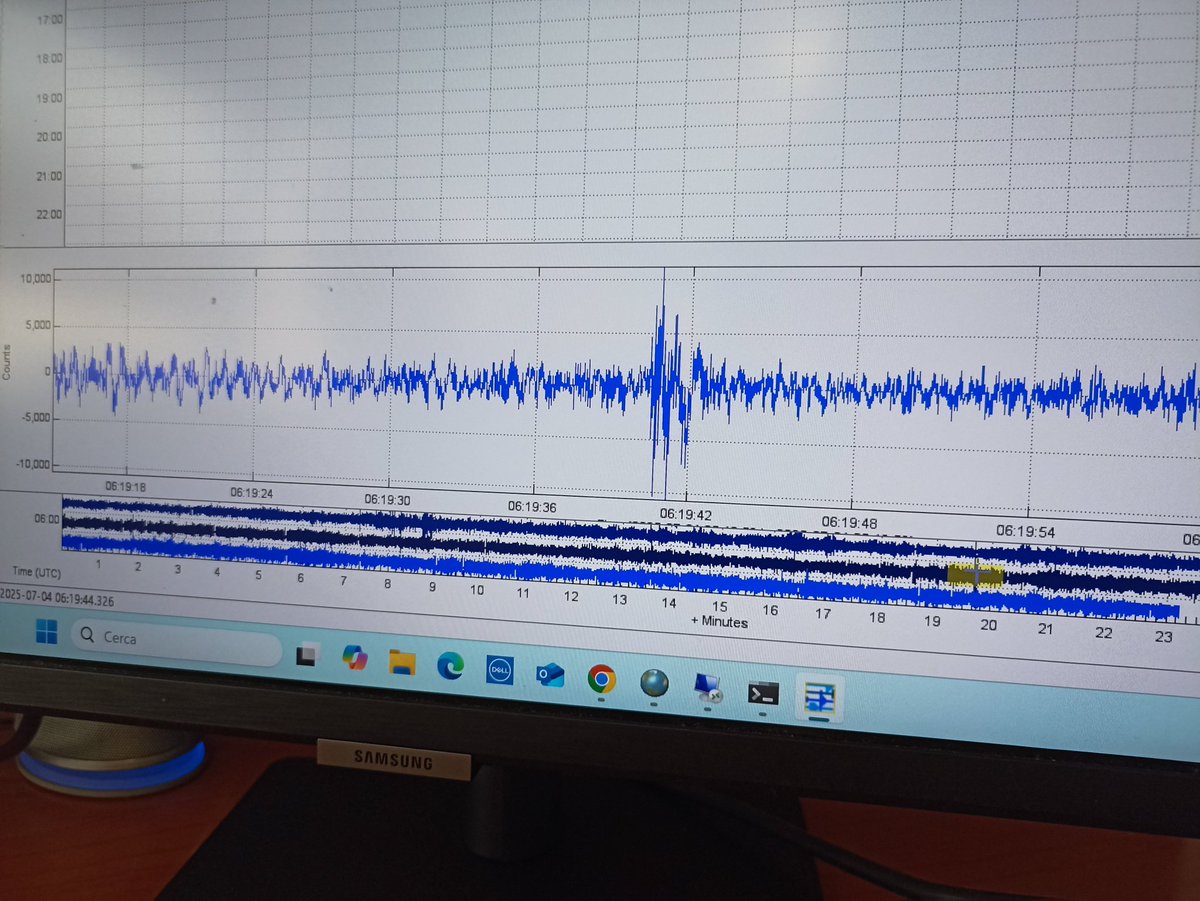Click minute 23 on the helicorder minutes axis
The width and height of the screenshot is (1200, 901).
pos(1163,635)
